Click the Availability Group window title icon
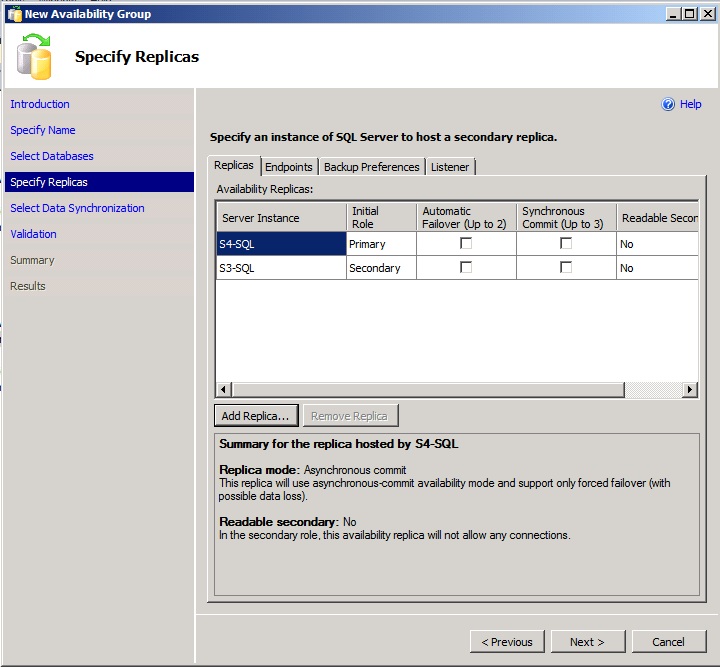The width and height of the screenshot is (720, 667). coord(14,14)
